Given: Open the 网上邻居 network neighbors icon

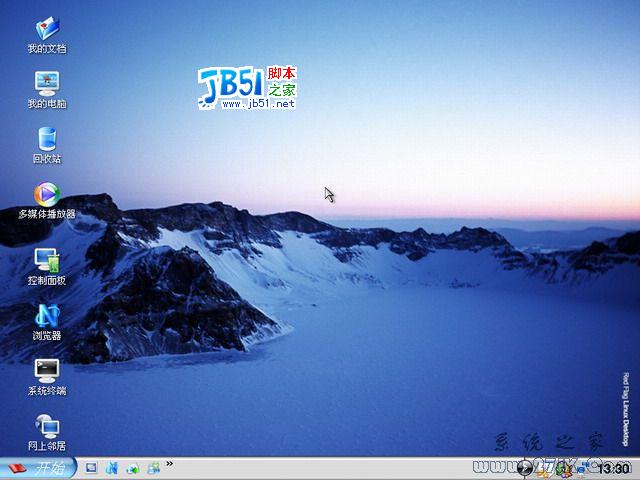Looking at the screenshot, I should click(x=46, y=427).
